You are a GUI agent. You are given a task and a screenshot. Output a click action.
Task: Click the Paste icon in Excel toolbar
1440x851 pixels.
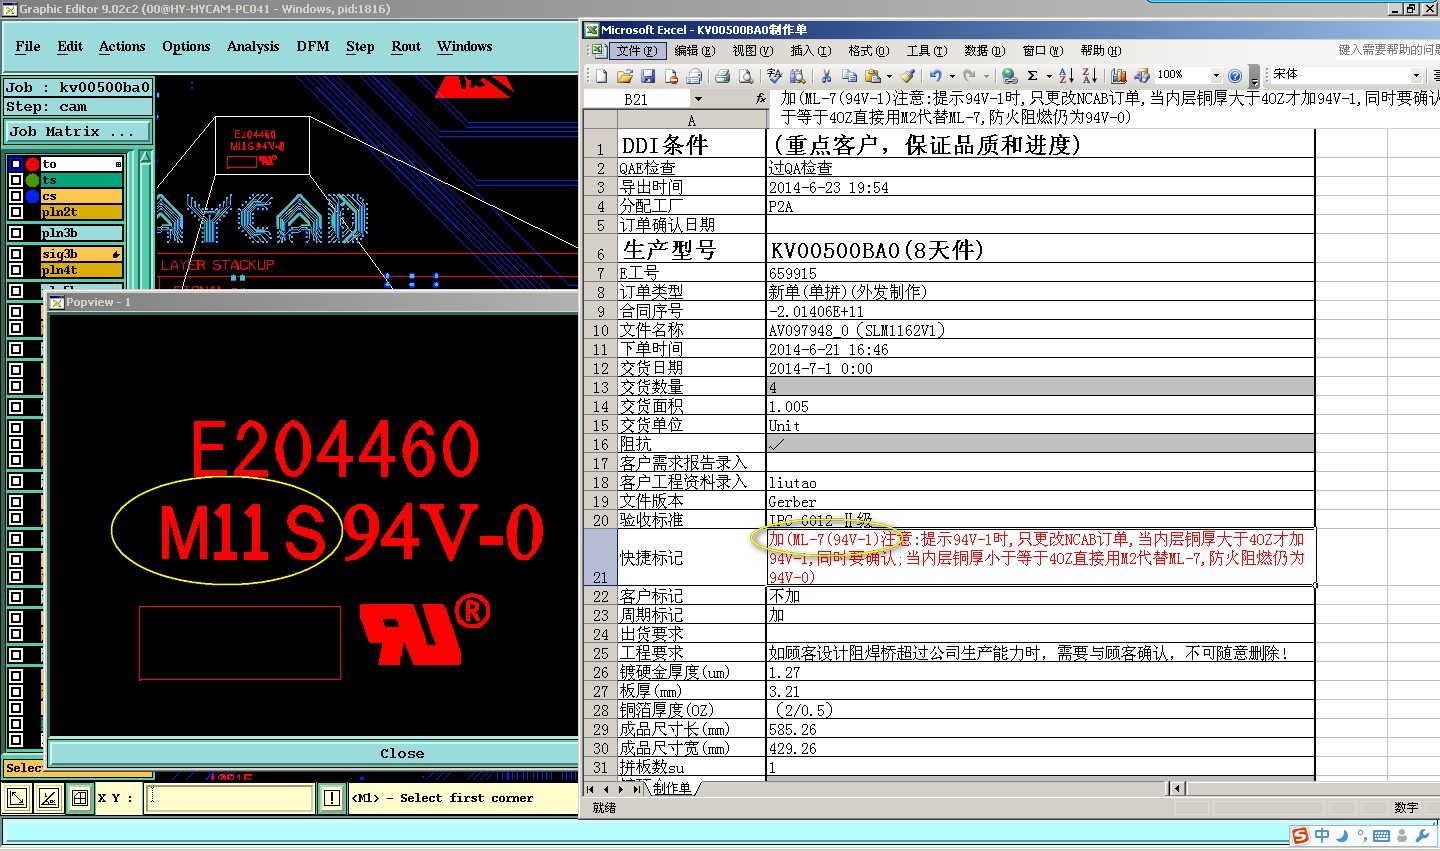[873, 76]
